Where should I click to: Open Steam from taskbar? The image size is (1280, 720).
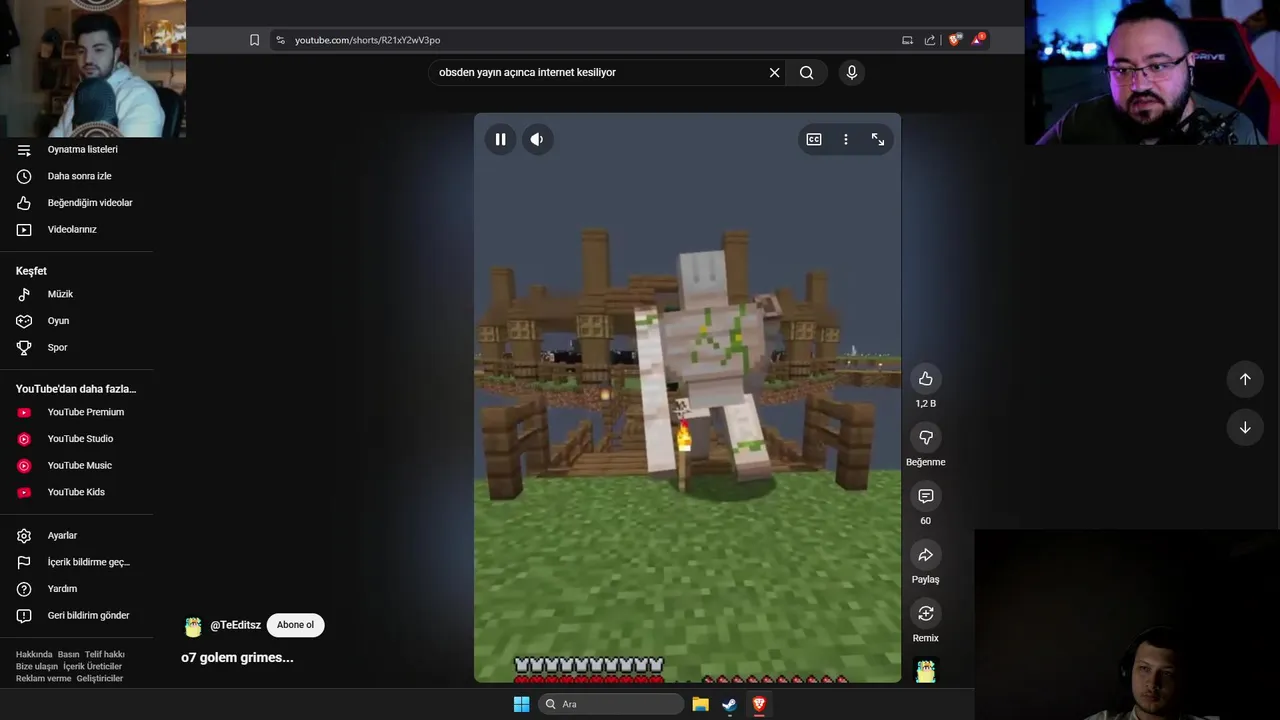[x=730, y=704]
